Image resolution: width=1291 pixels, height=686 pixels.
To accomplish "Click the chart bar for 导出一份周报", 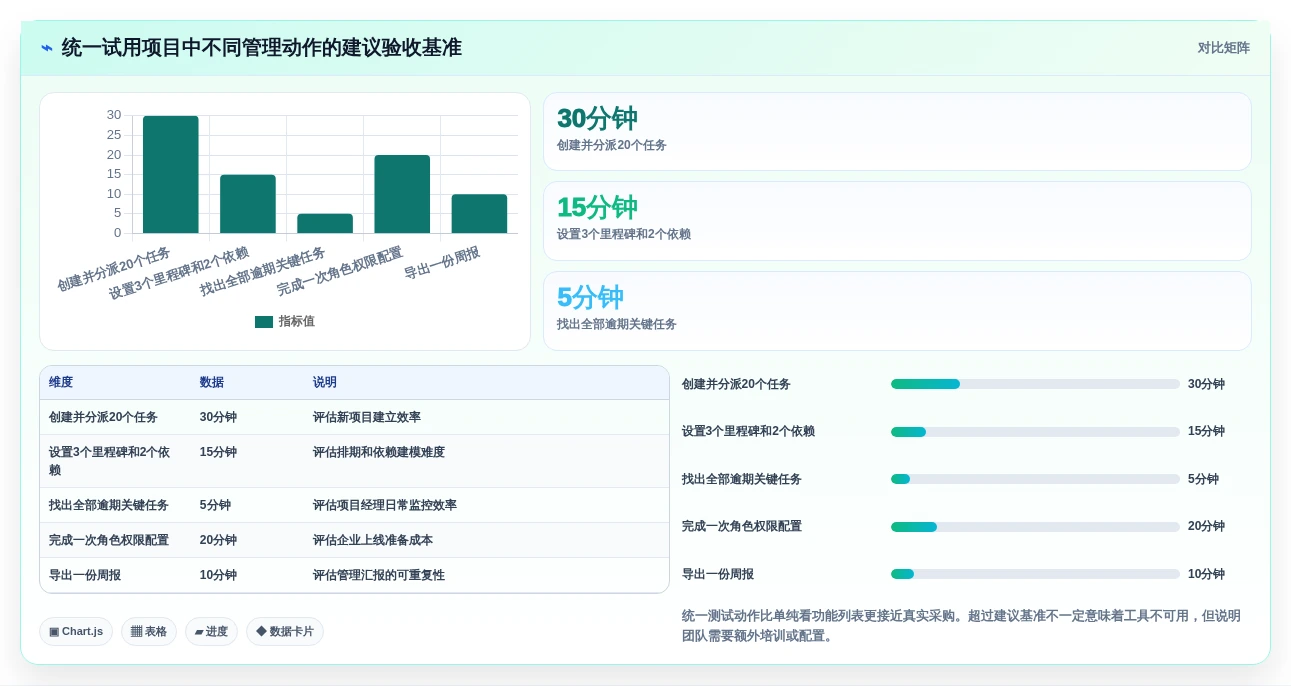I will pos(479,214).
